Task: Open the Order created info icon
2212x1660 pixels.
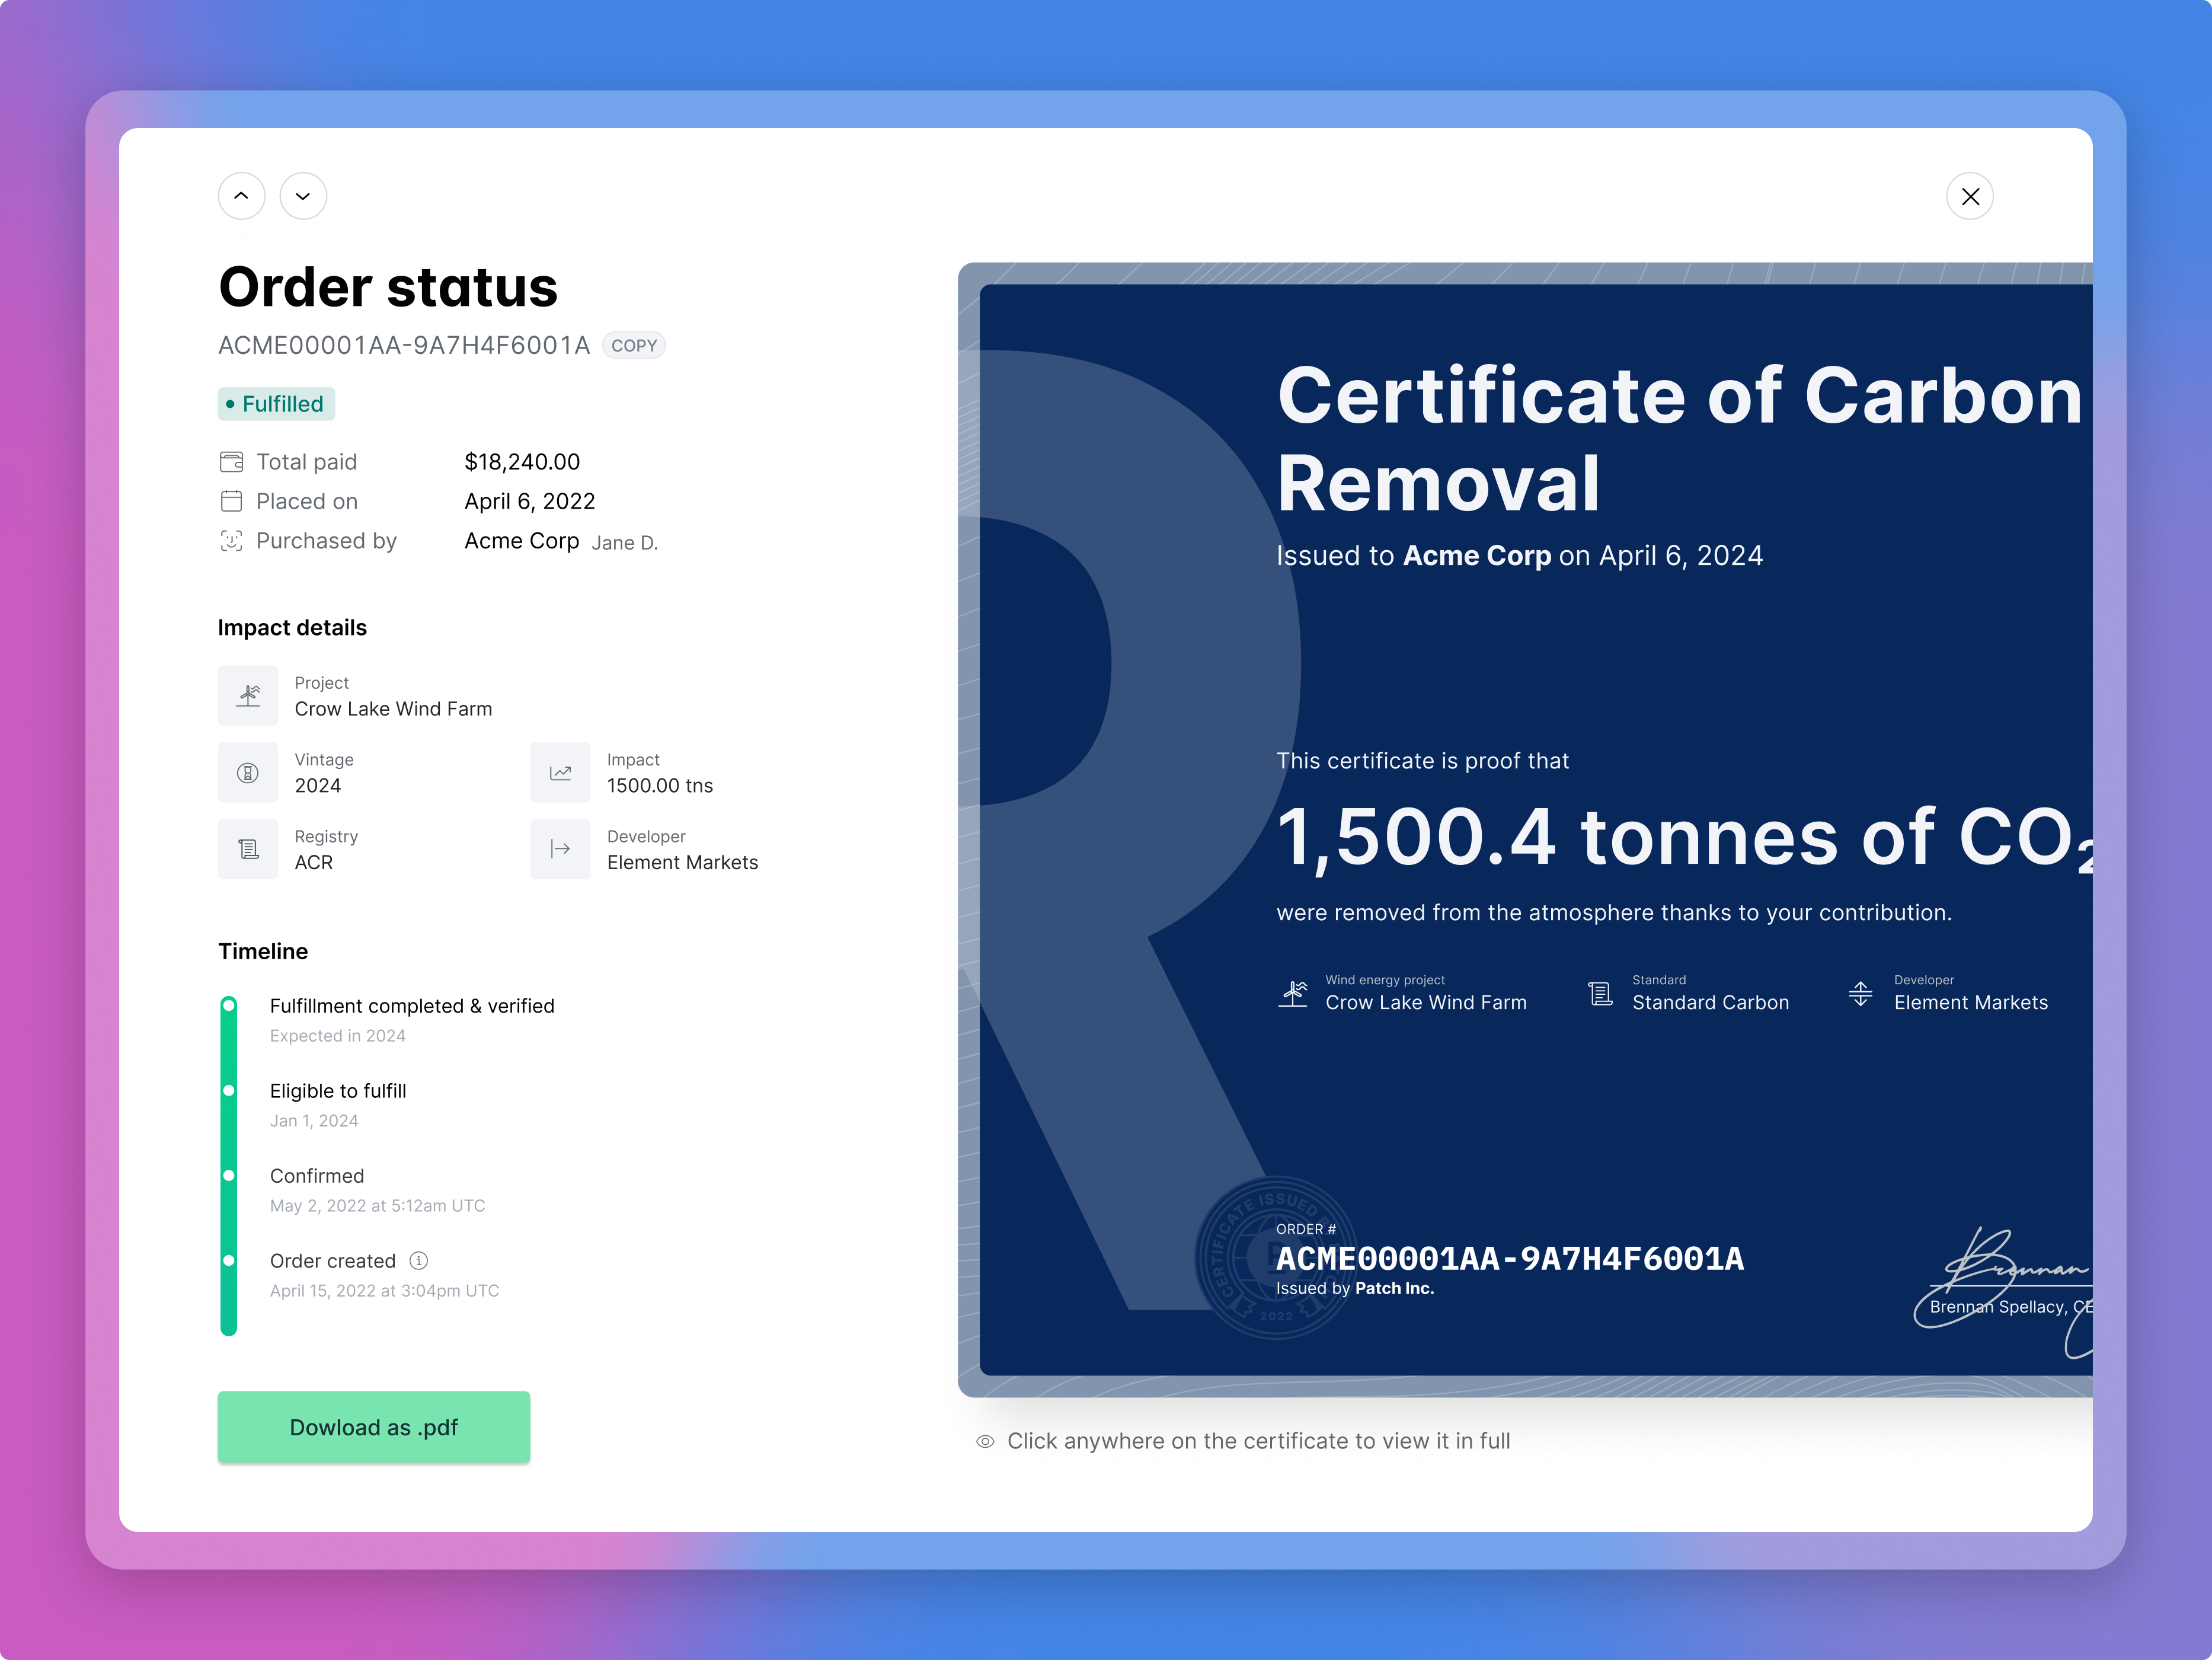Action: point(419,1261)
